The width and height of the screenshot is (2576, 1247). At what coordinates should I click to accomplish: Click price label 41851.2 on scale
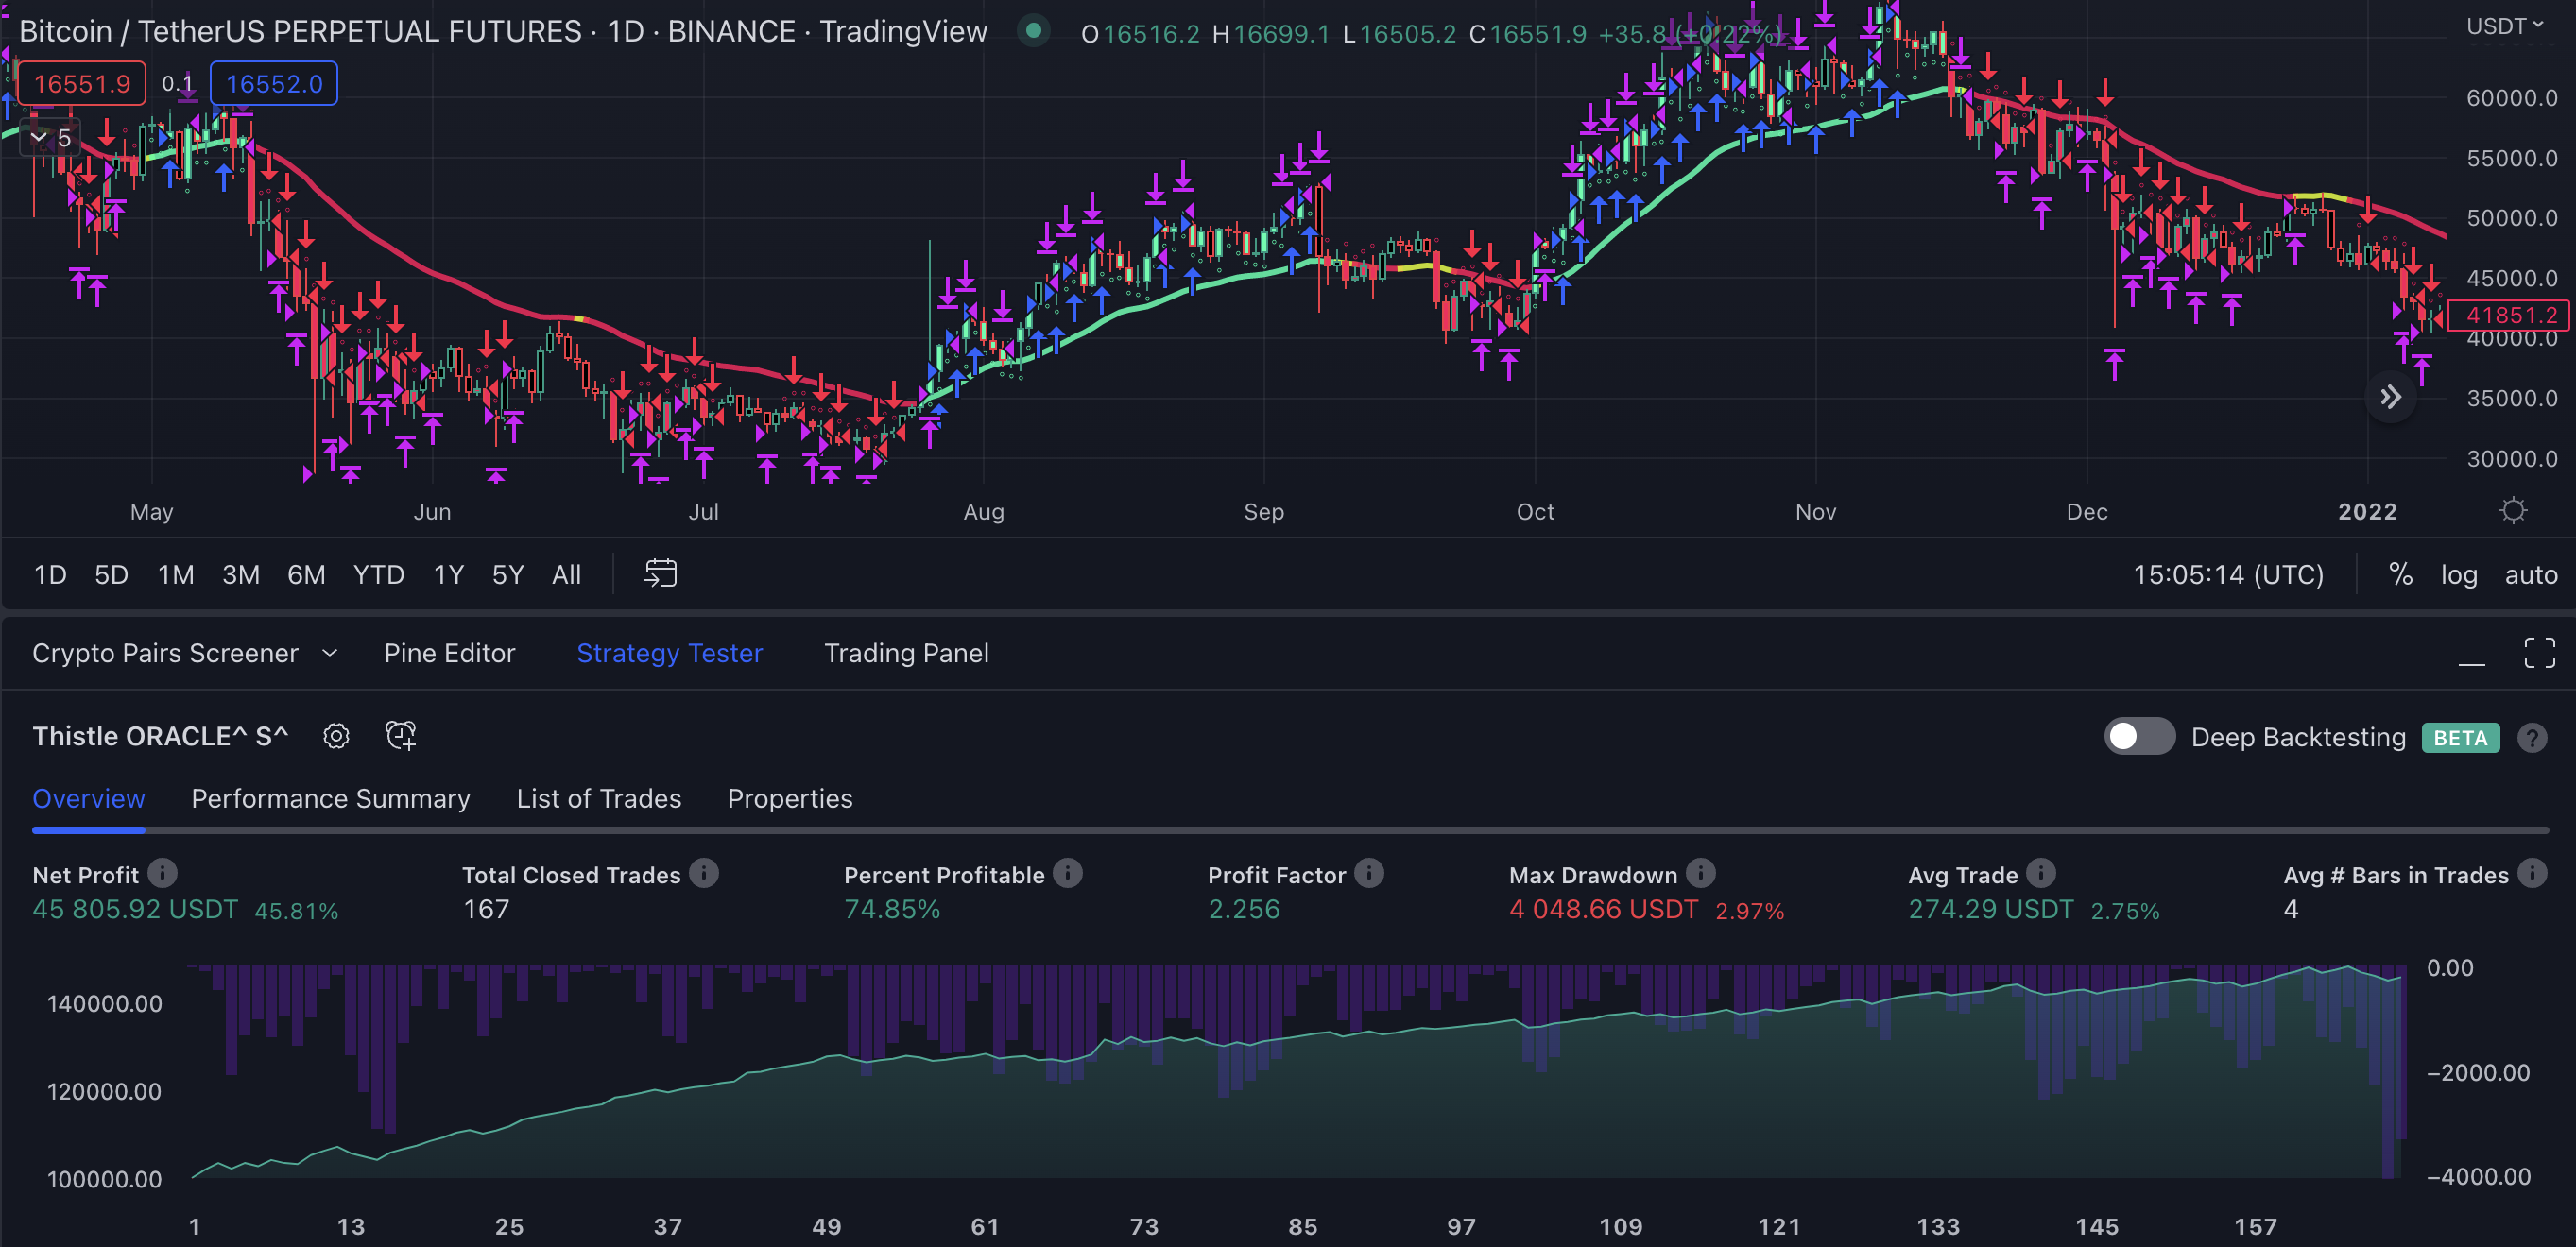2510,315
